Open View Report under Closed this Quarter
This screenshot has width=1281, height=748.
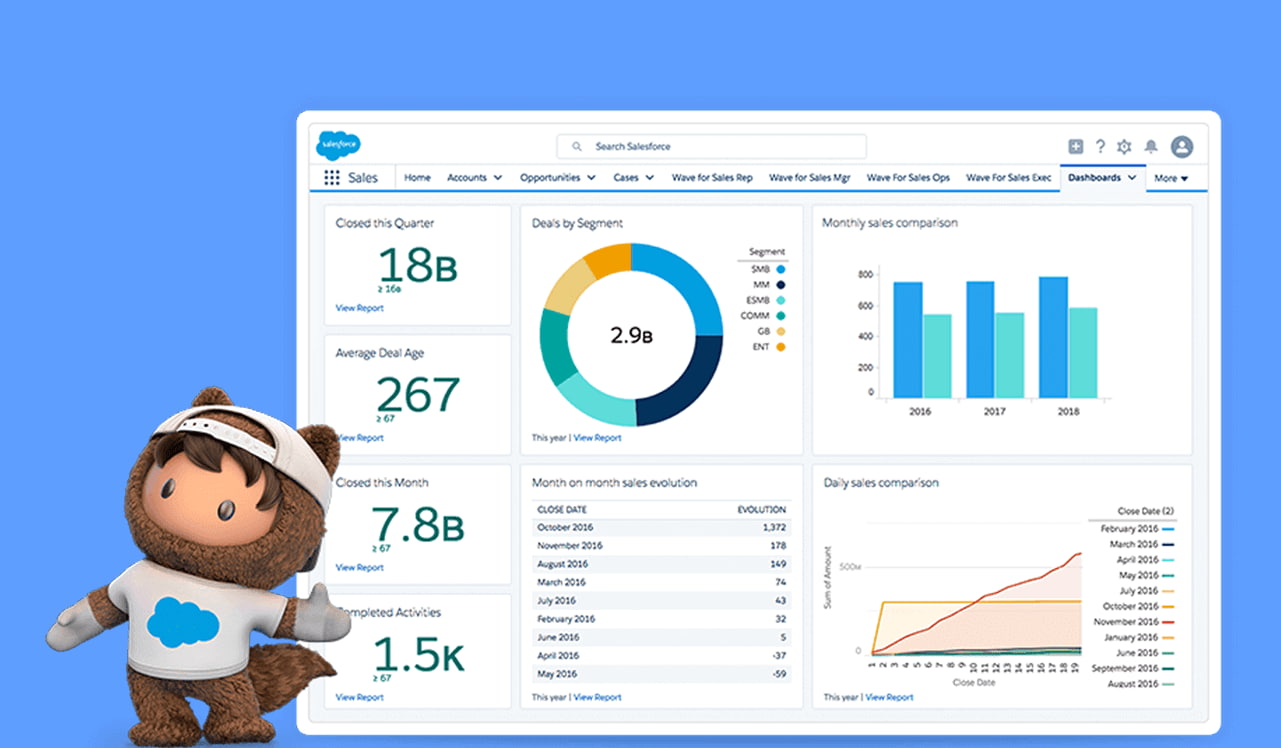(359, 308)
